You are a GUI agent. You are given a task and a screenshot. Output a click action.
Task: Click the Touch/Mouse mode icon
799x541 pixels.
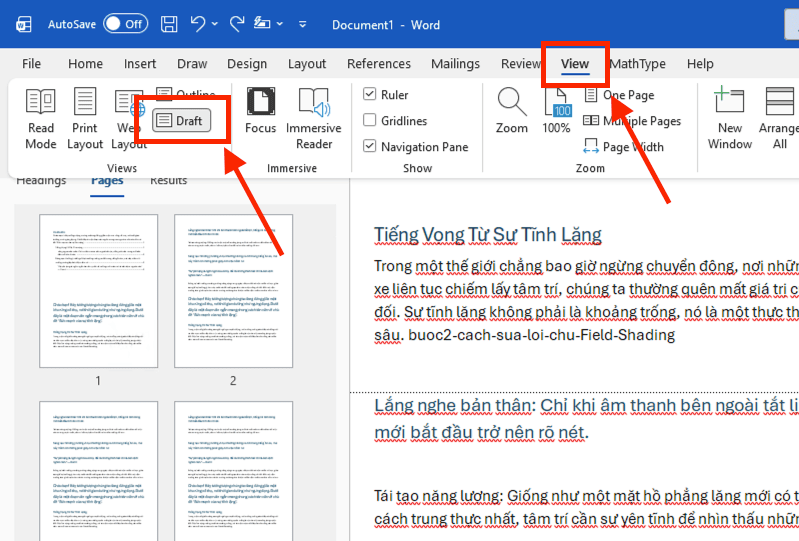coord(262,23)
